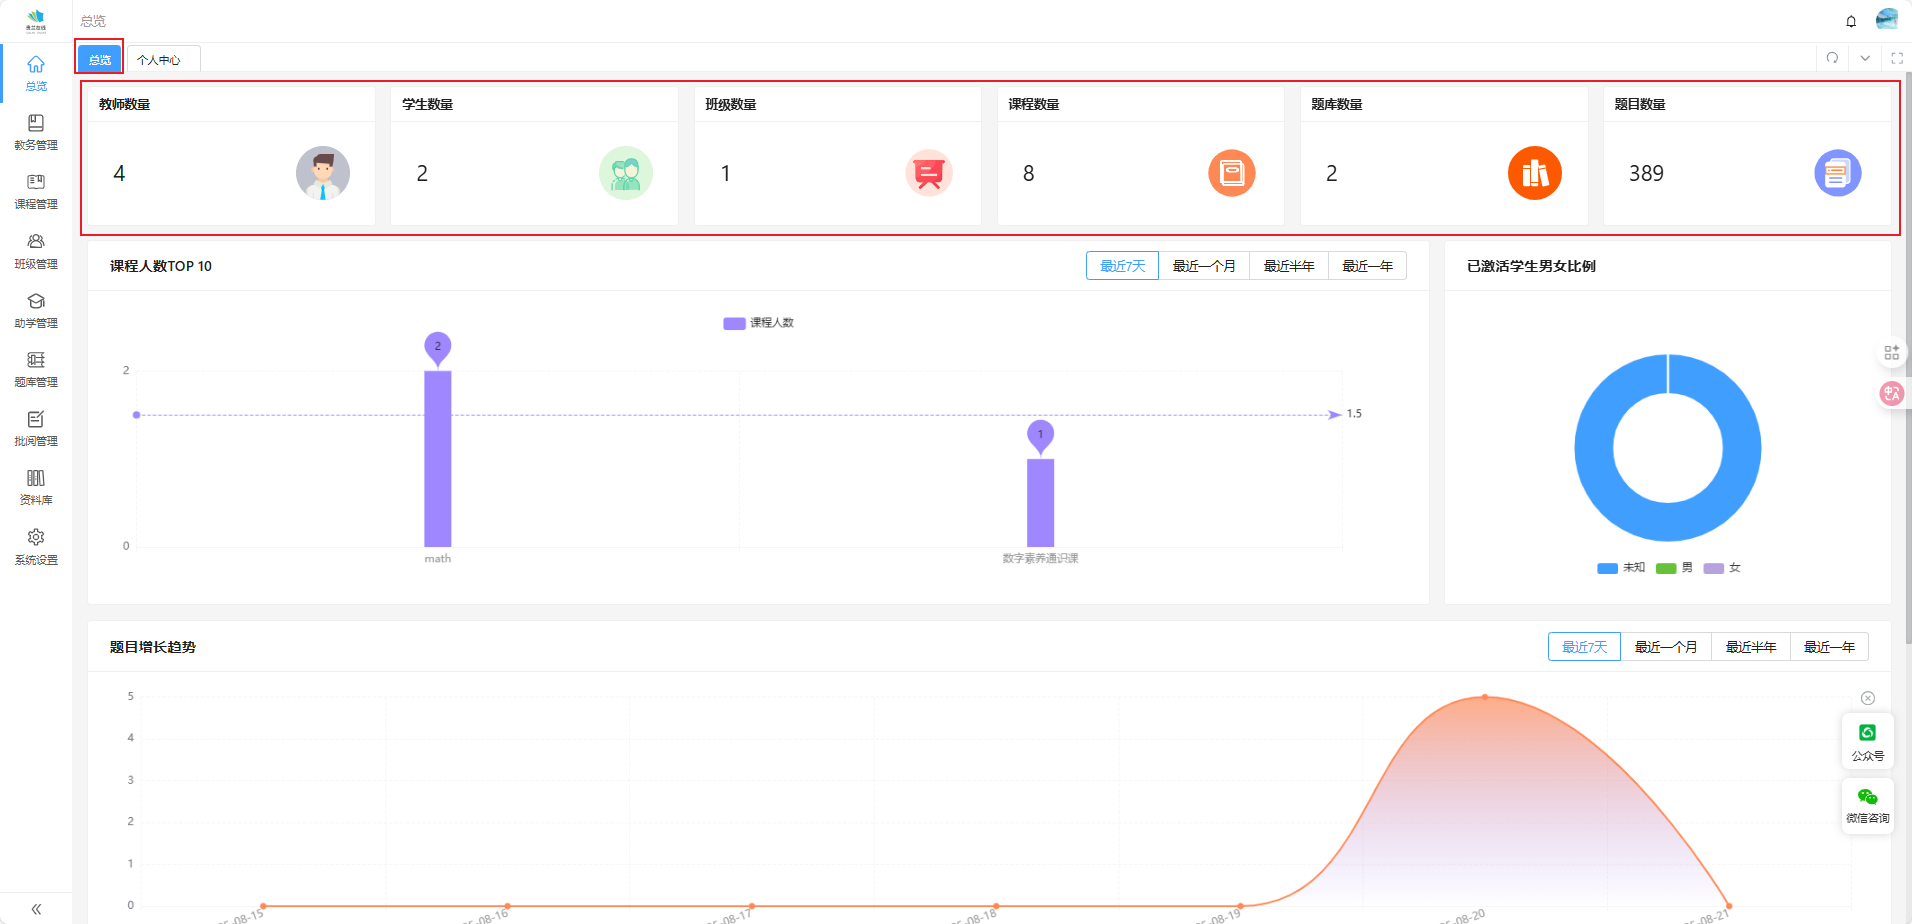Open 系统设置 gear icon
1912x924 pixels.
(36, 546)
